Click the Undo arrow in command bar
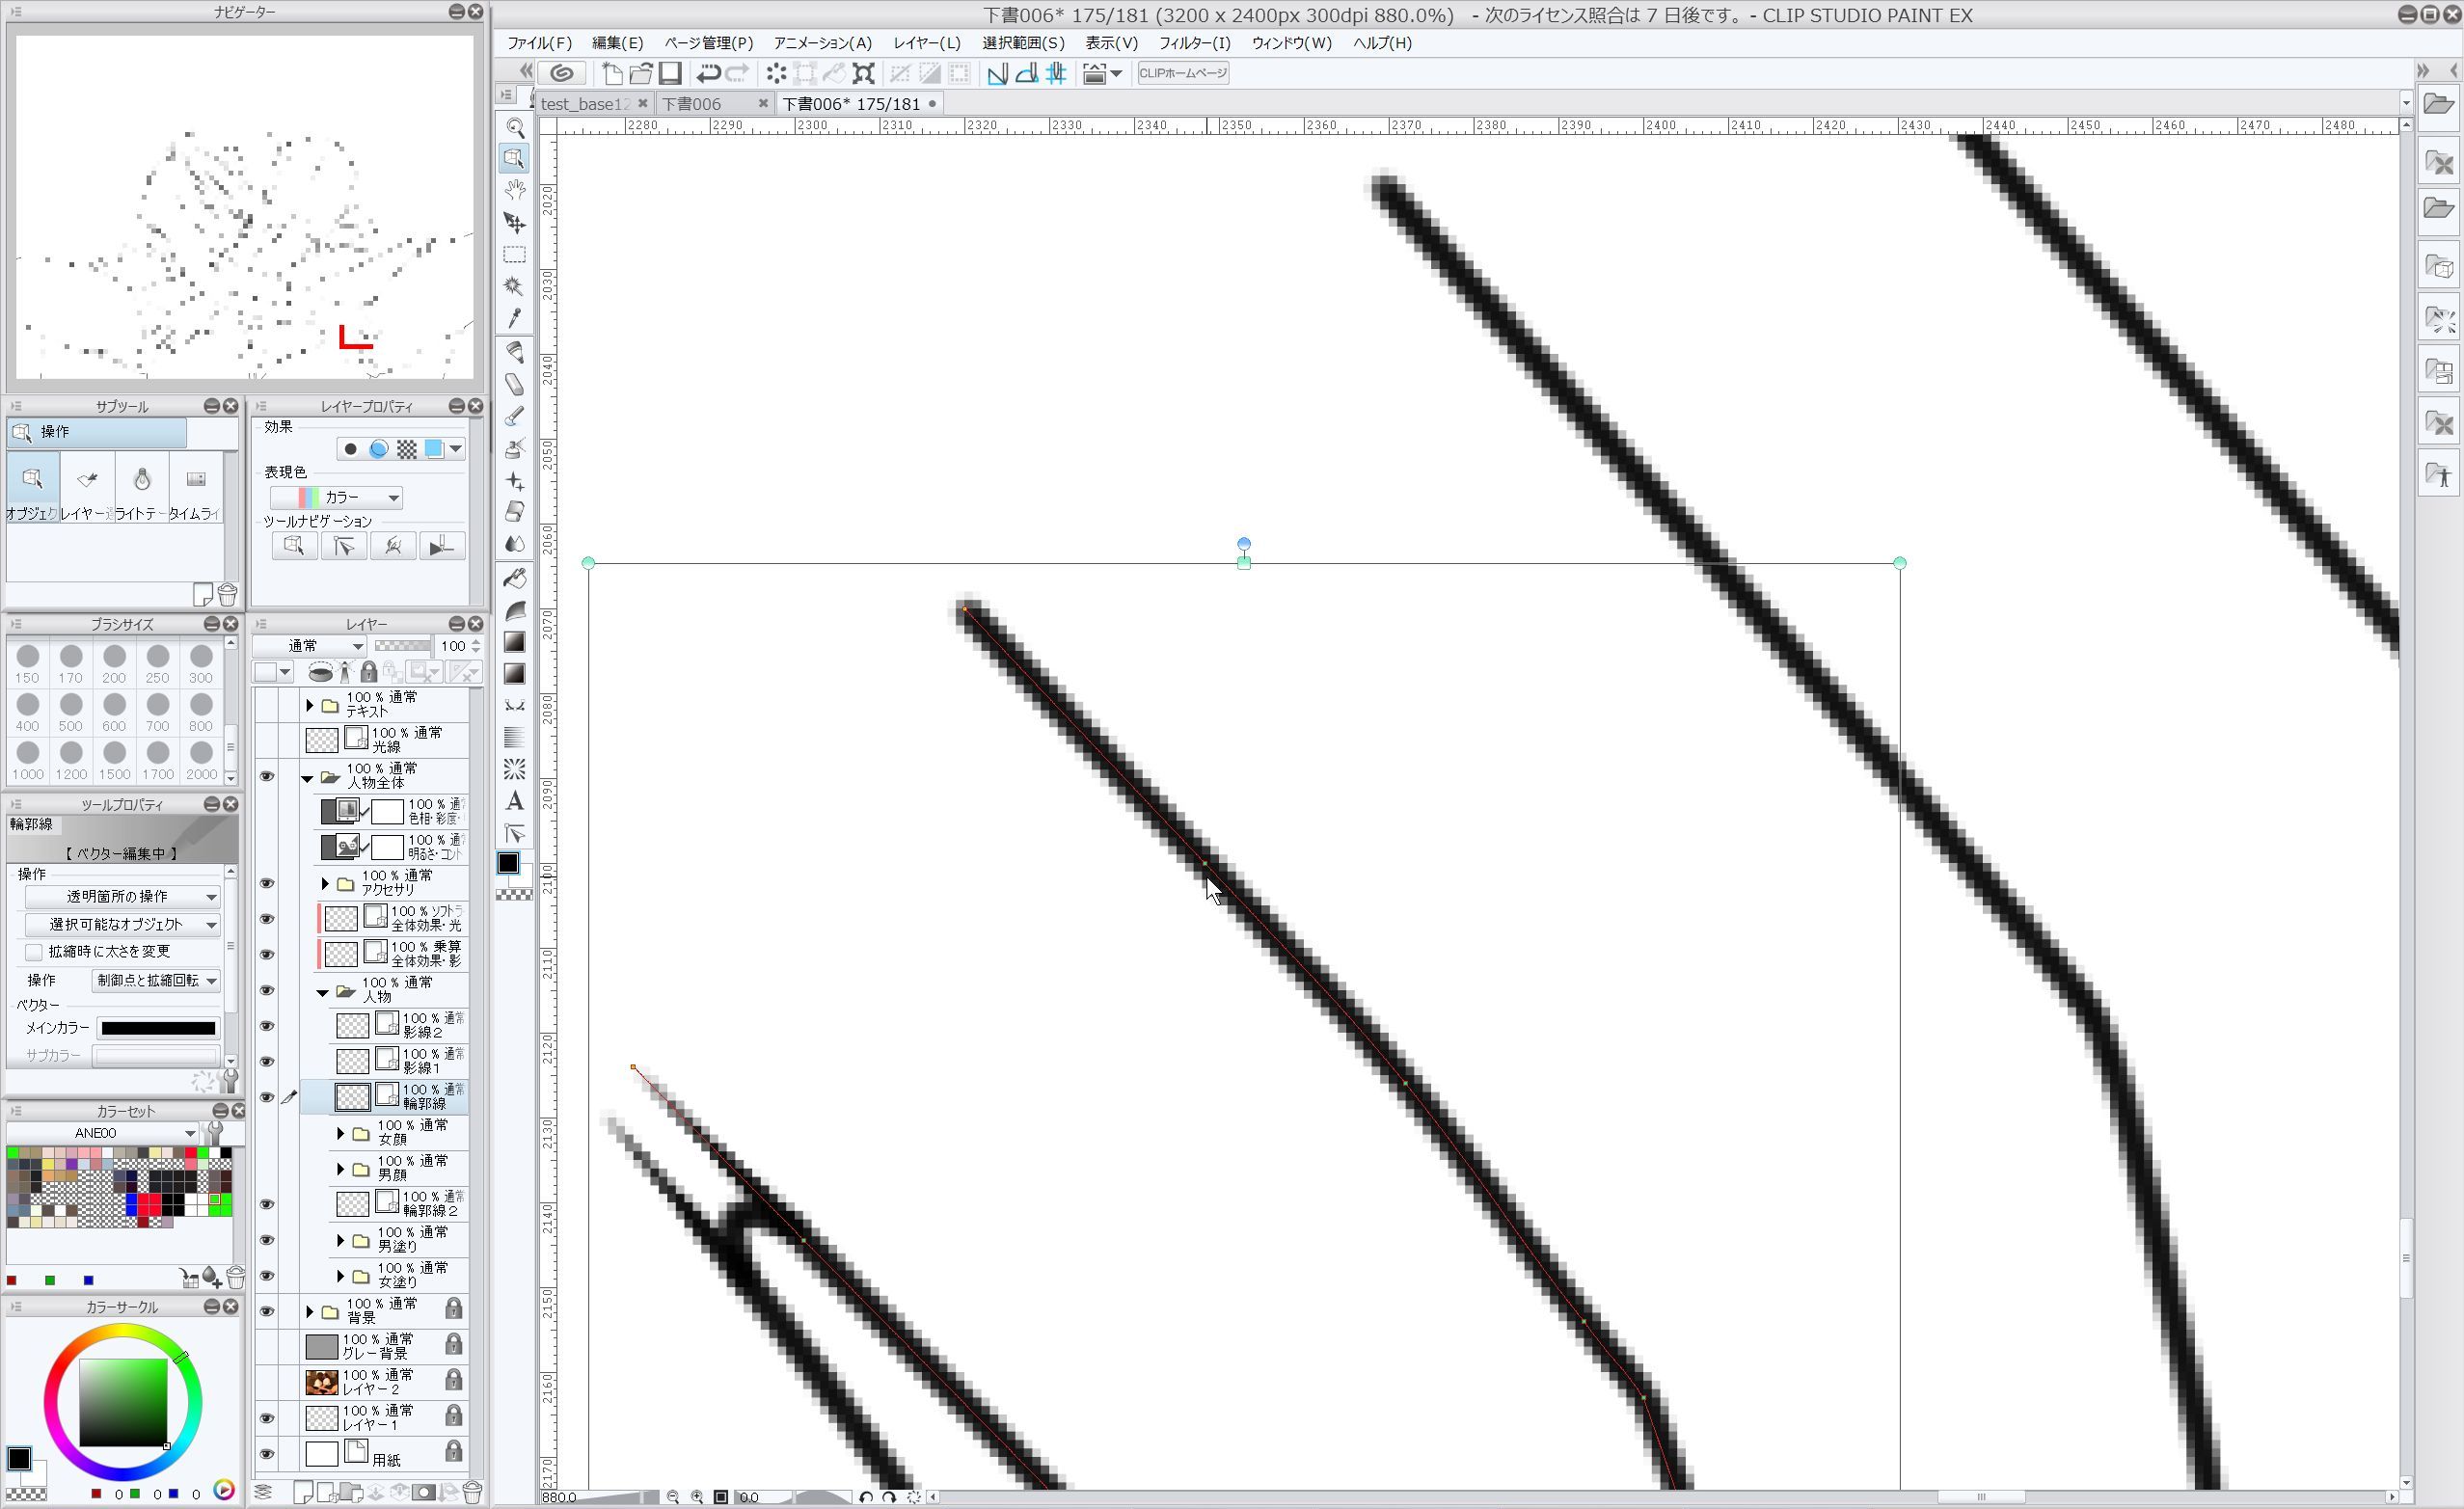 point(709,73)
